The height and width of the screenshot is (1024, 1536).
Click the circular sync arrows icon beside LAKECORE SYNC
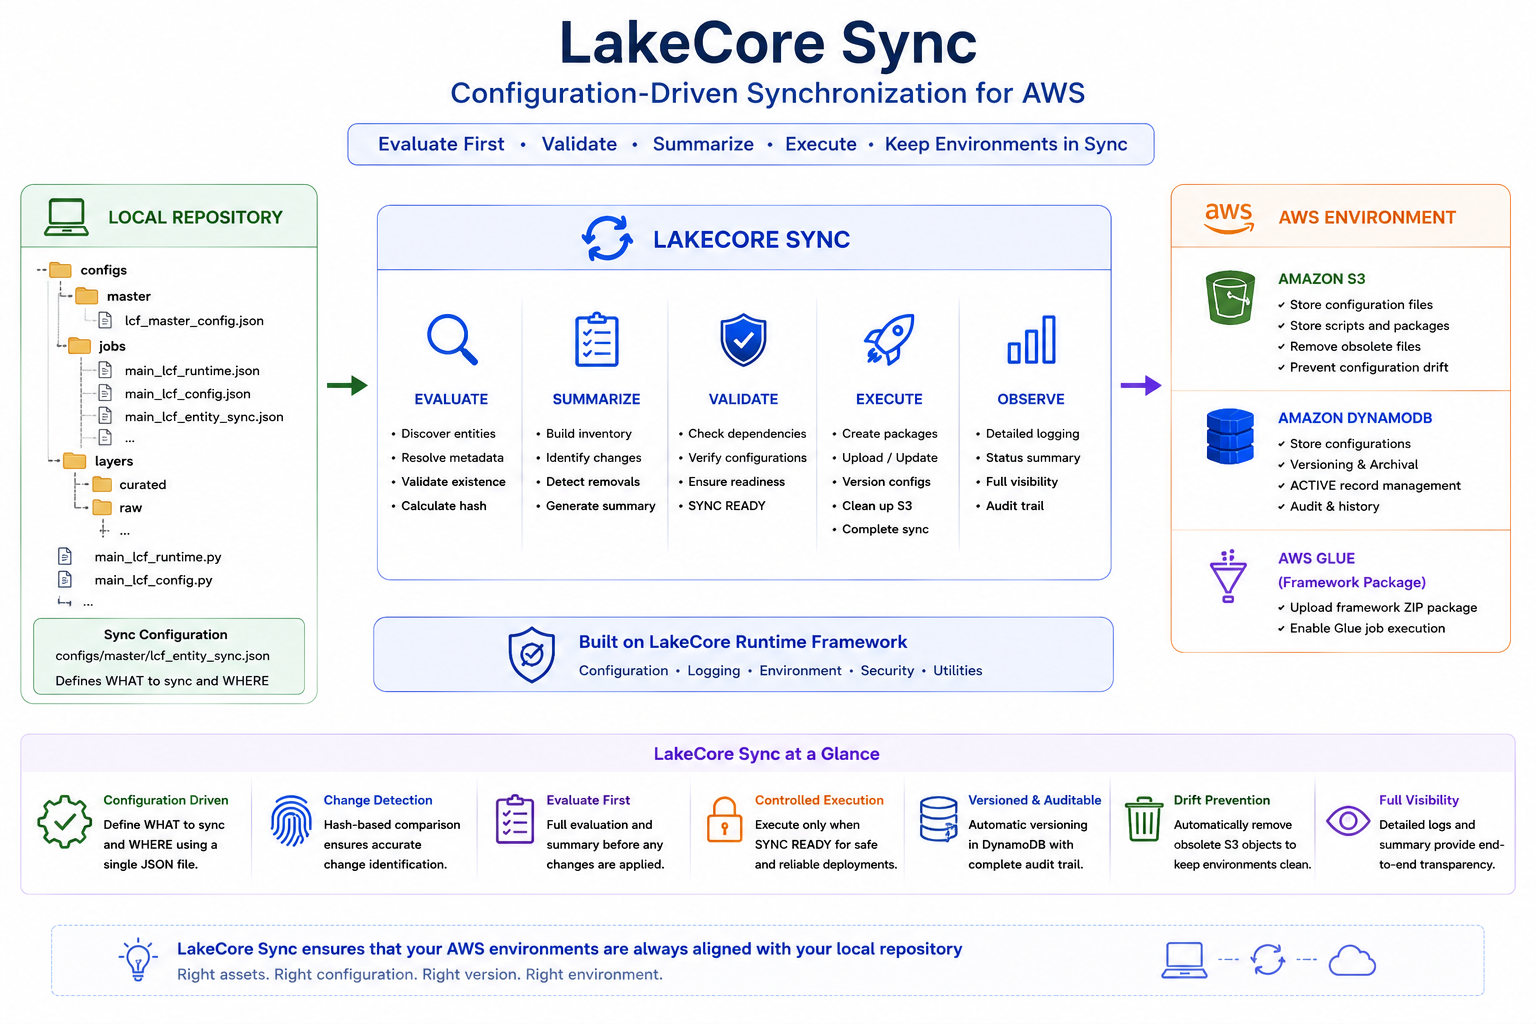tap(607, 239)
